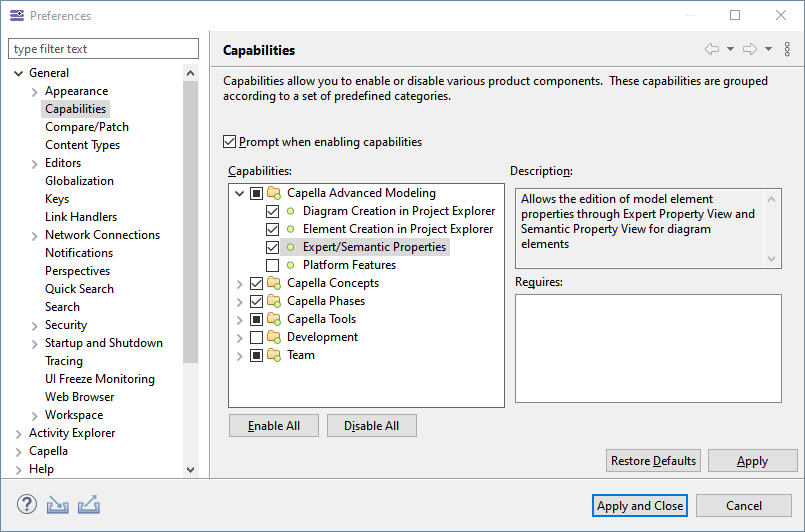Expand the Editors node
Screen dimensions: 805x532
[34, 164]
